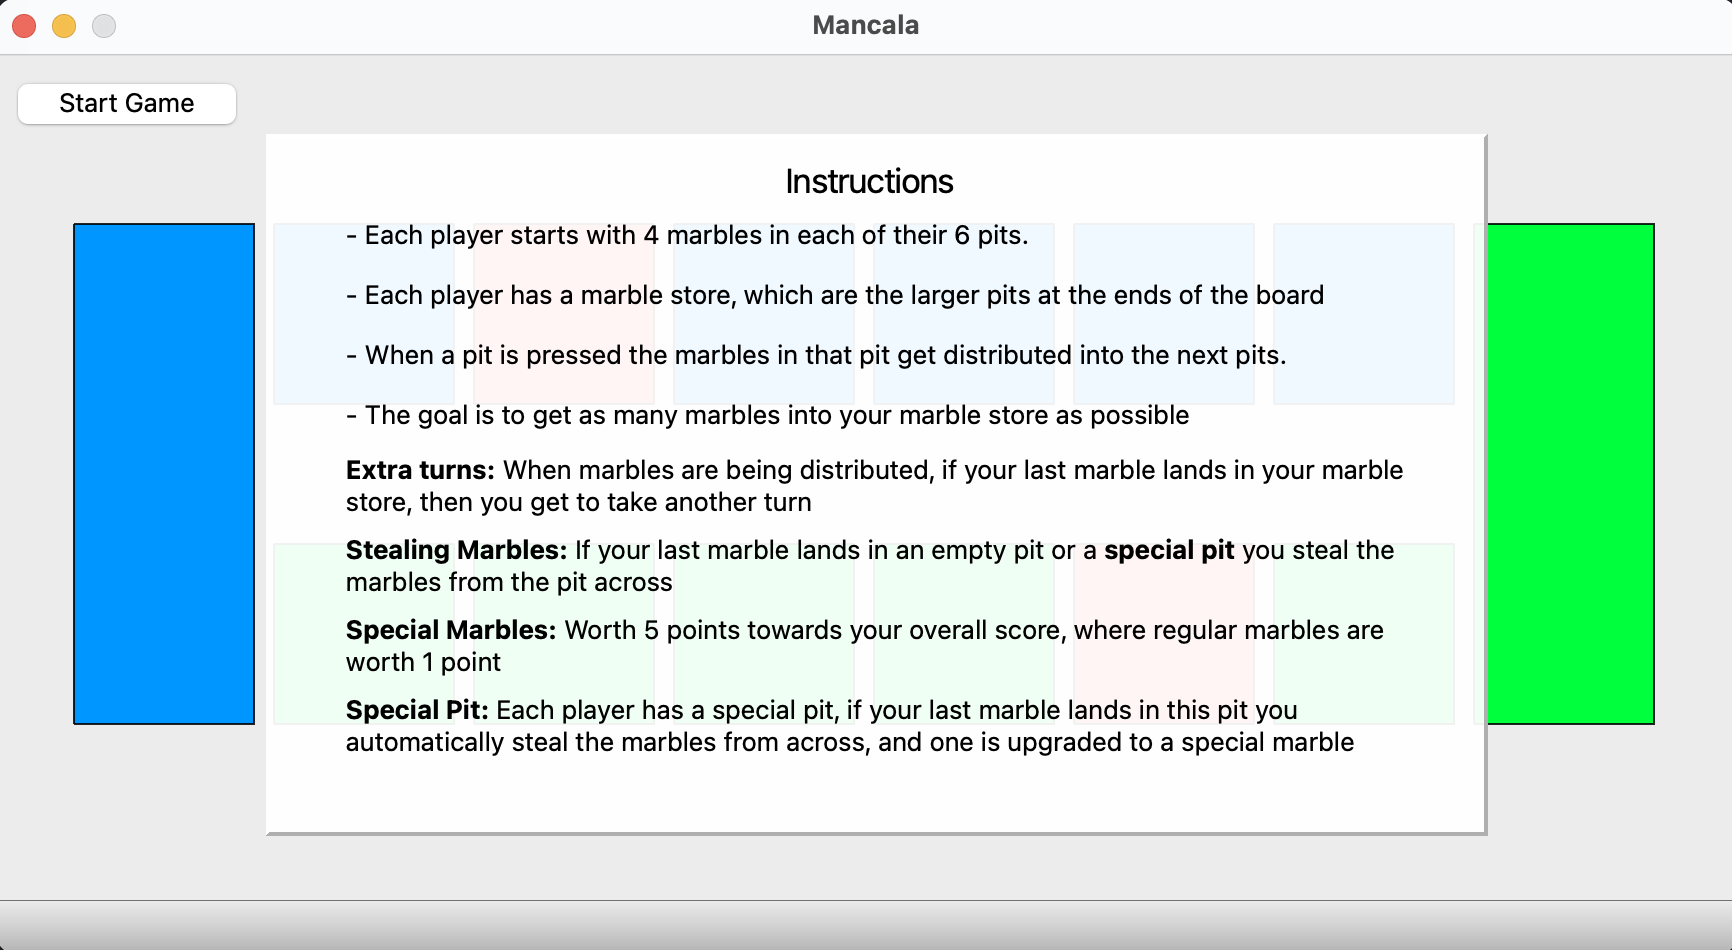Click the Start Game button

pos(127,104)
